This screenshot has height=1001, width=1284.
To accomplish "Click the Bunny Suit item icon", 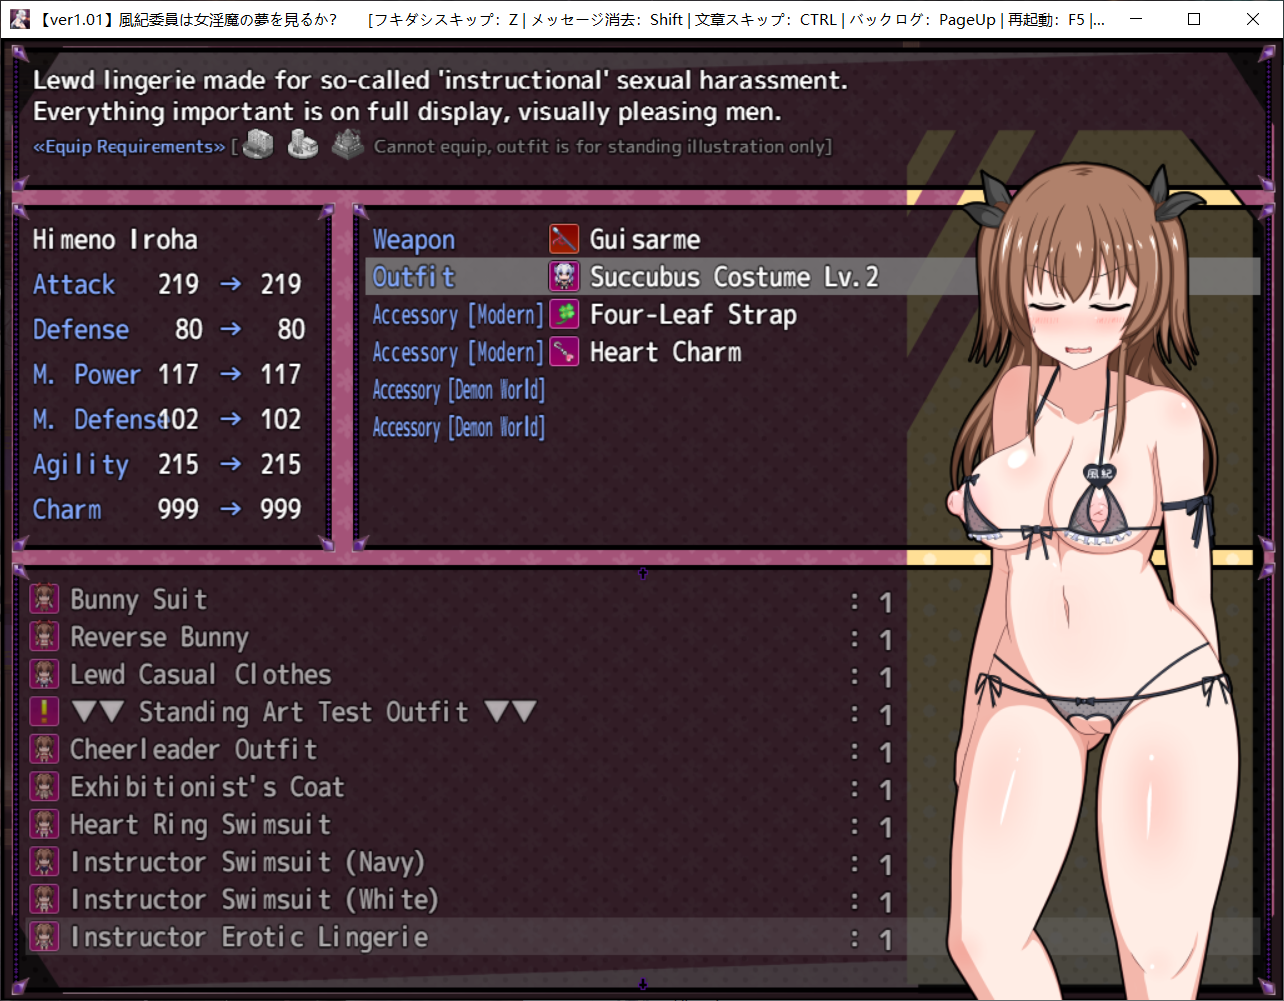I will tap(44, 599).
